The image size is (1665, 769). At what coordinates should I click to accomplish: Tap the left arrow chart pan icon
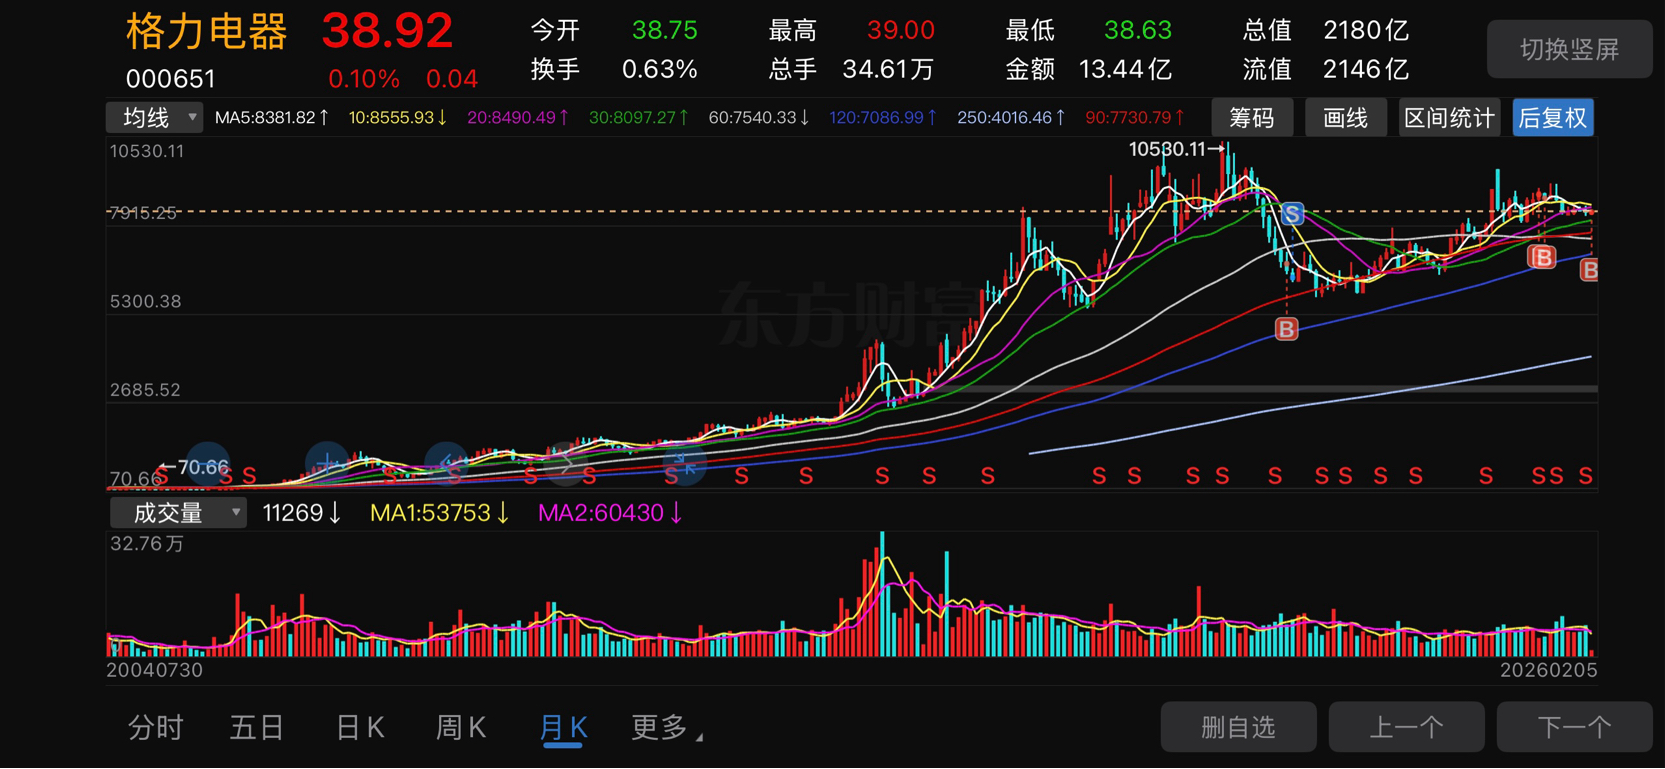(x=446, y=465)
